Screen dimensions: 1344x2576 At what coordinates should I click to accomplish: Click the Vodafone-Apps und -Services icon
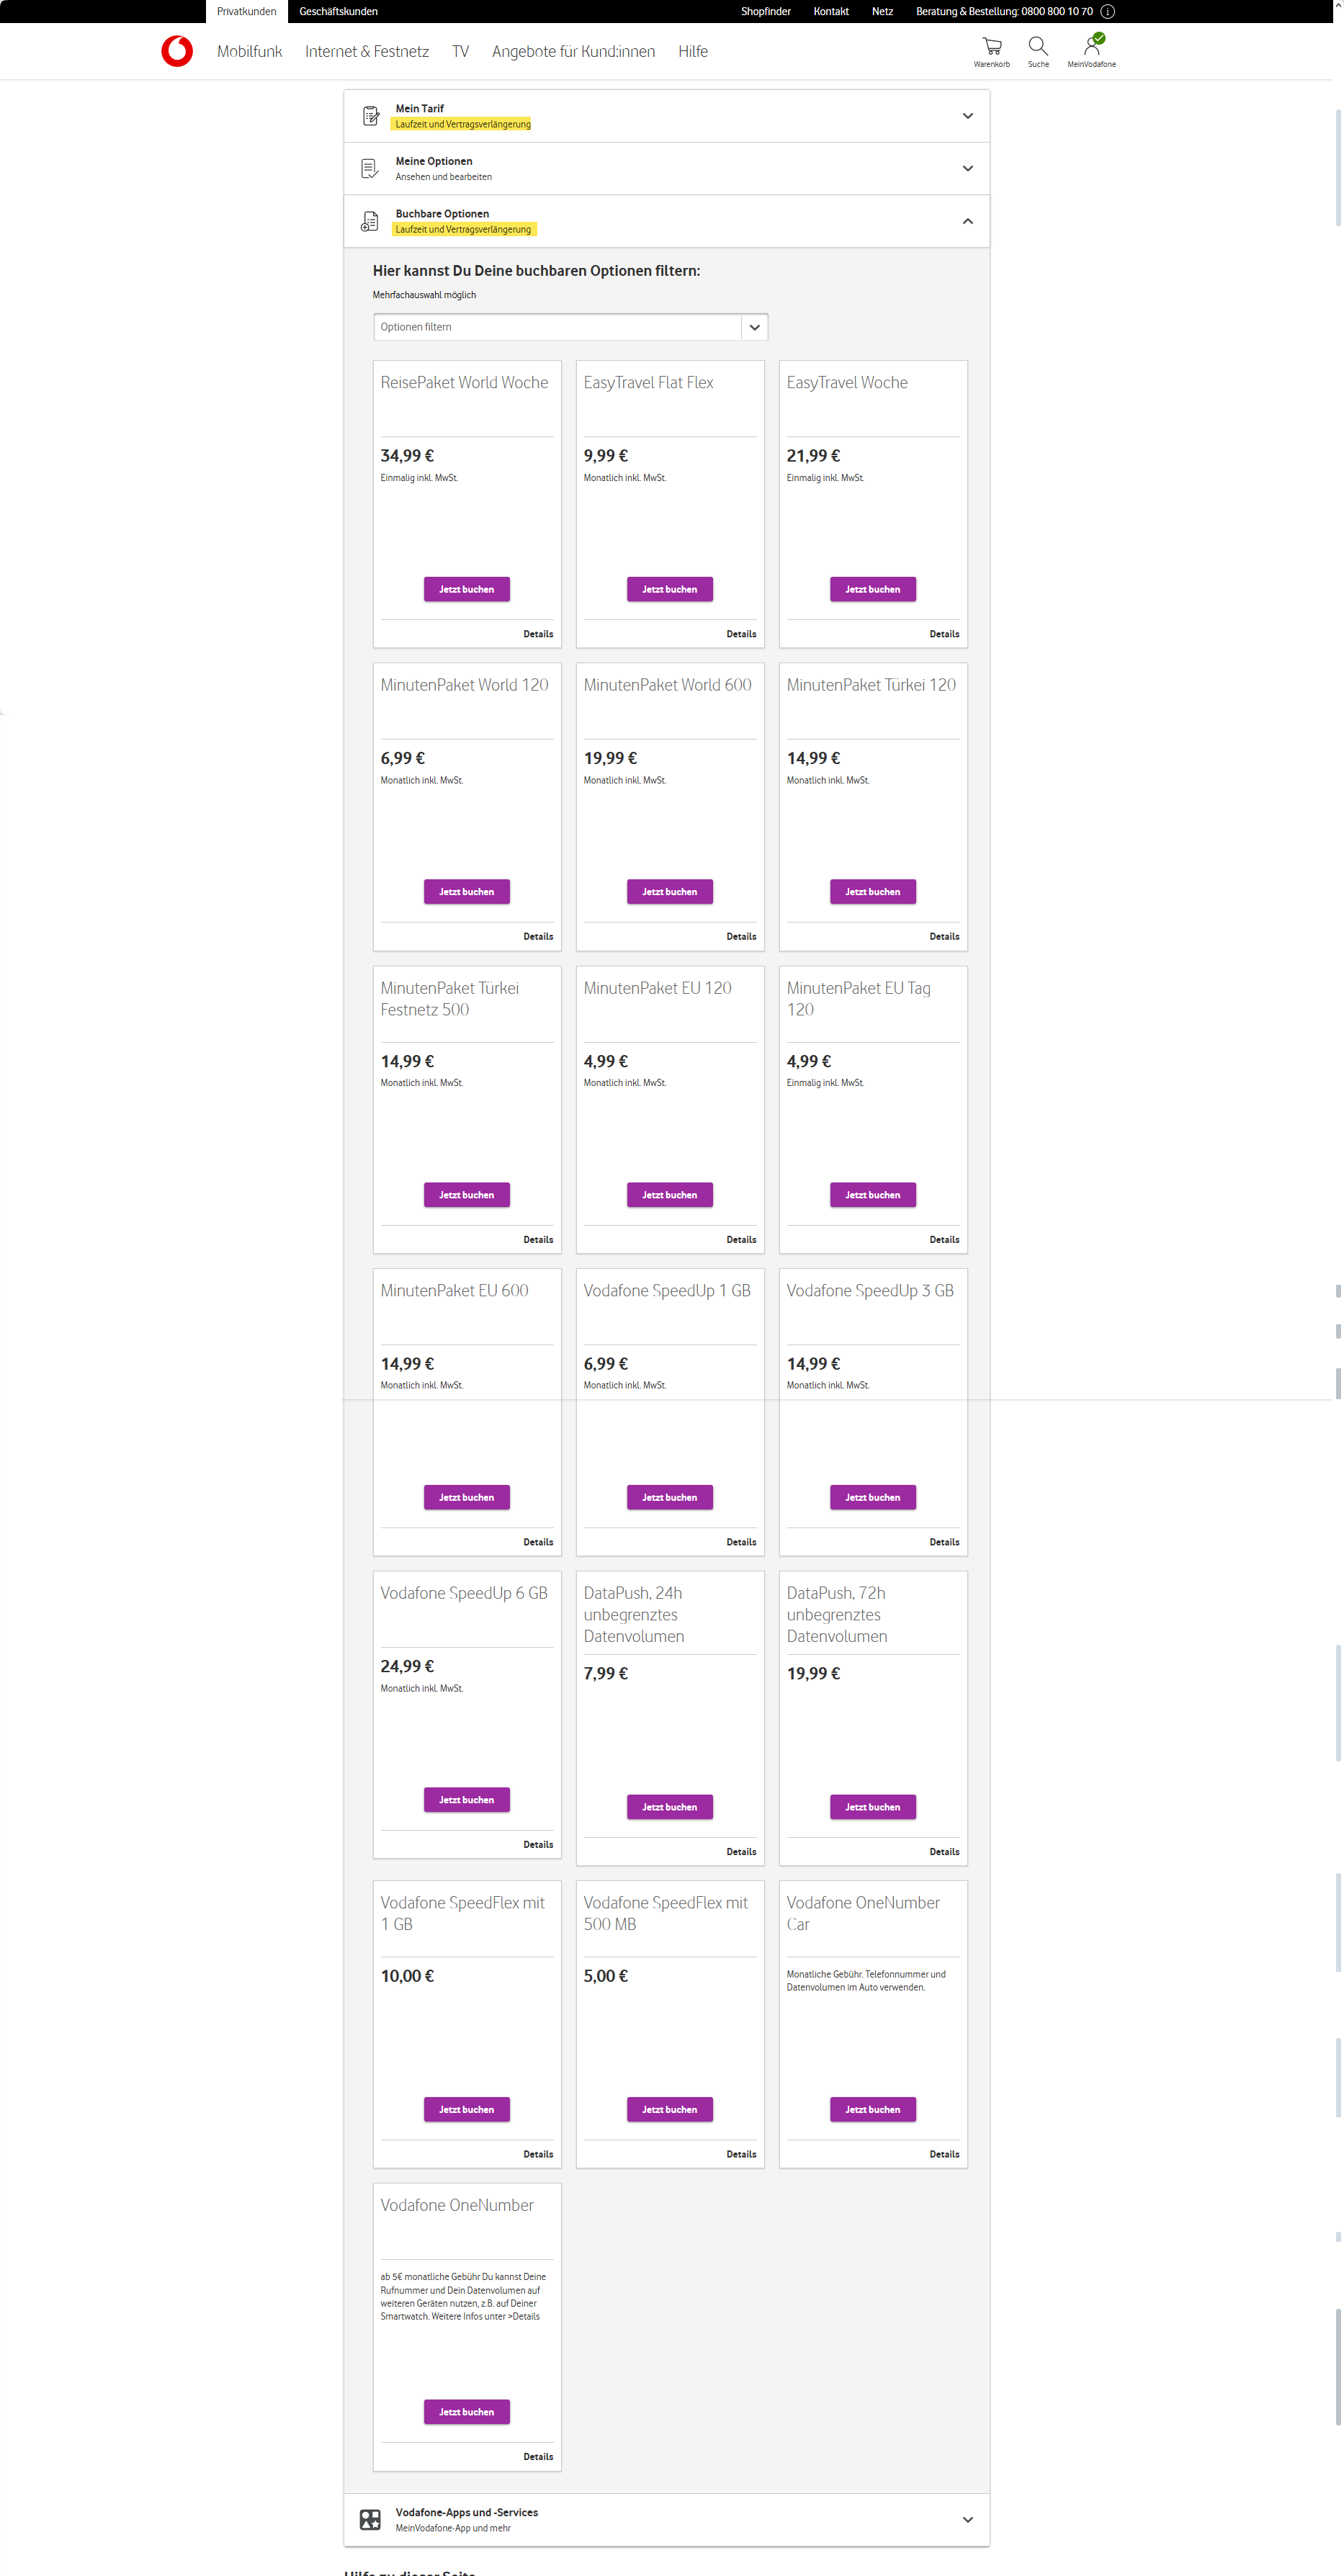coord(370,2519)
